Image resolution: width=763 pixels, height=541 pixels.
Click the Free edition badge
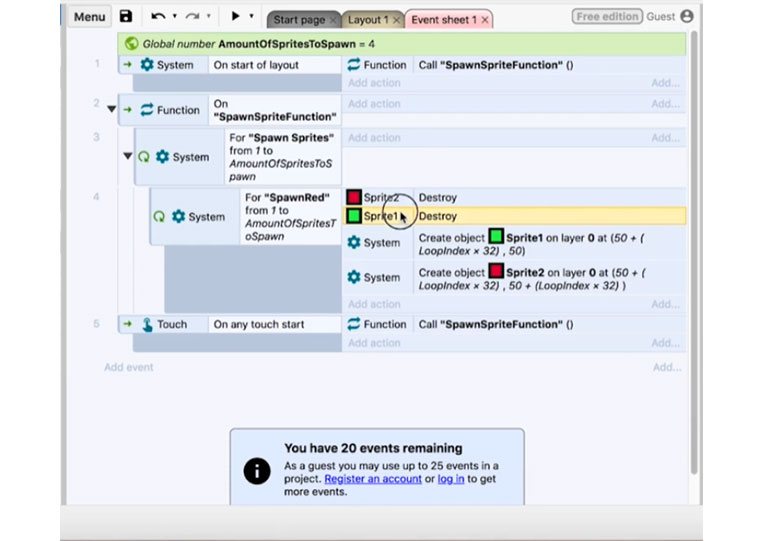607,17
